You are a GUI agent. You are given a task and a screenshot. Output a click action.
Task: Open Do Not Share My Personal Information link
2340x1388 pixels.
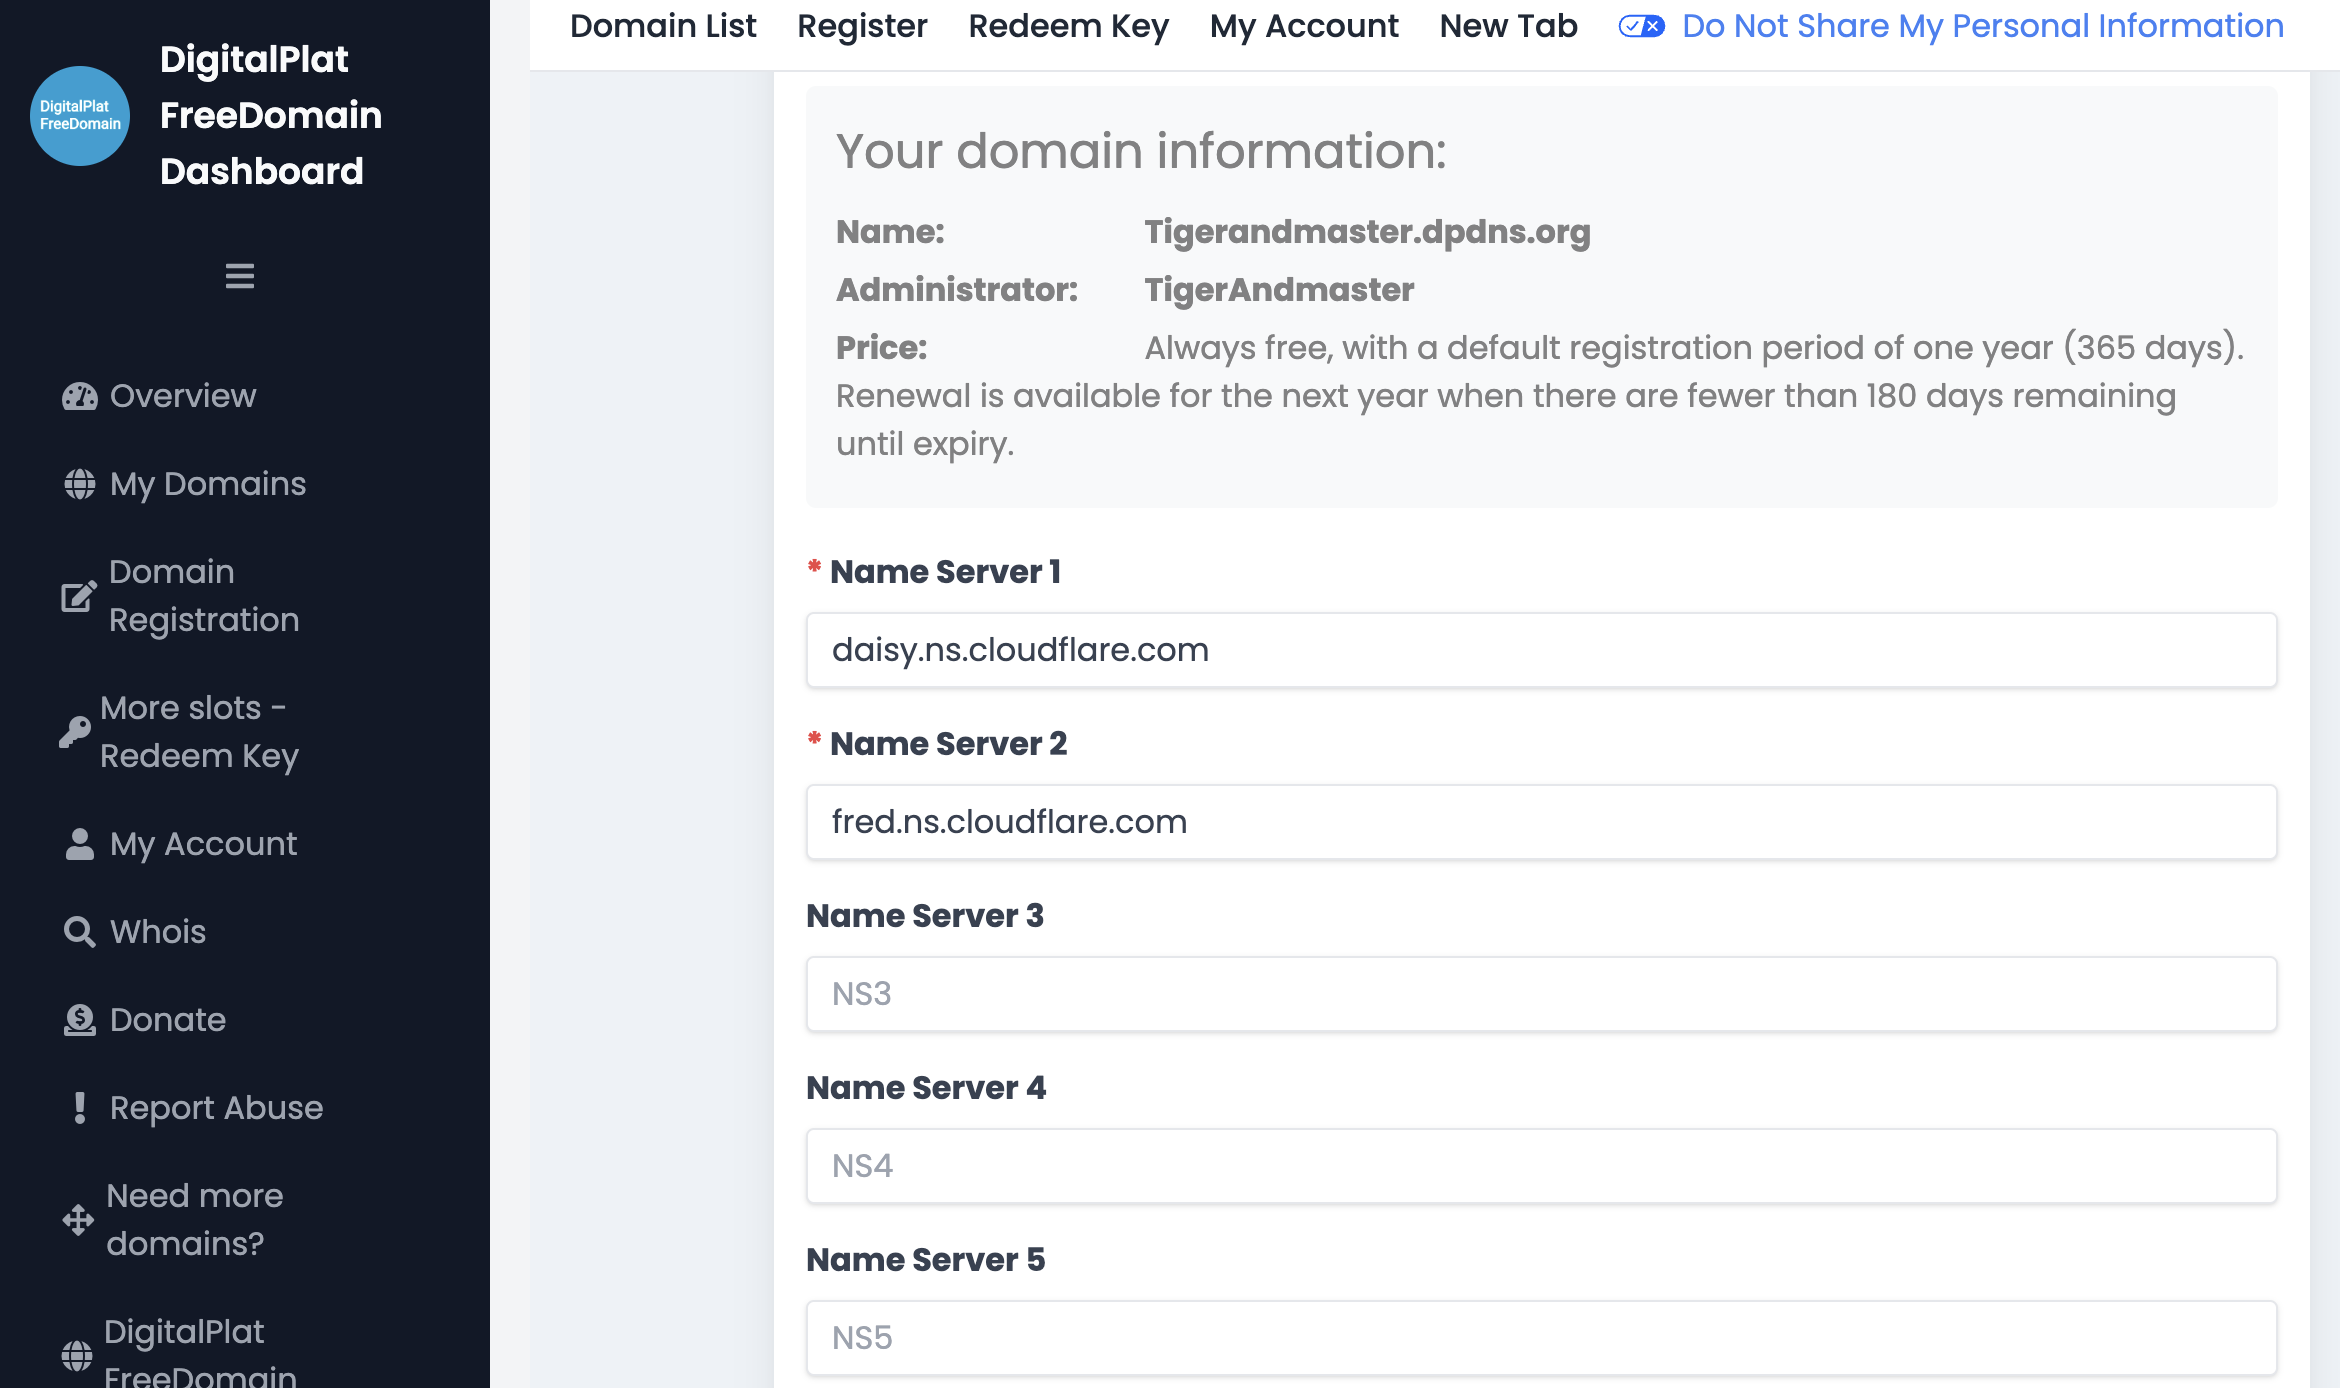tap(1982, 26)
